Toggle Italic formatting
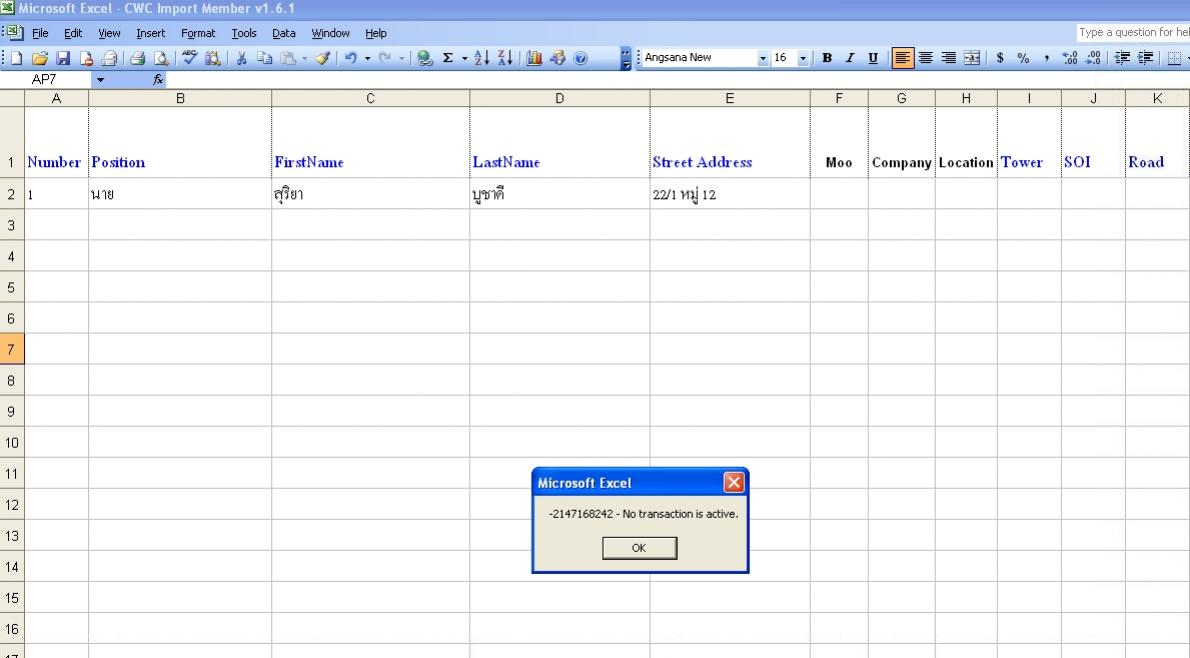 point(850,58)
